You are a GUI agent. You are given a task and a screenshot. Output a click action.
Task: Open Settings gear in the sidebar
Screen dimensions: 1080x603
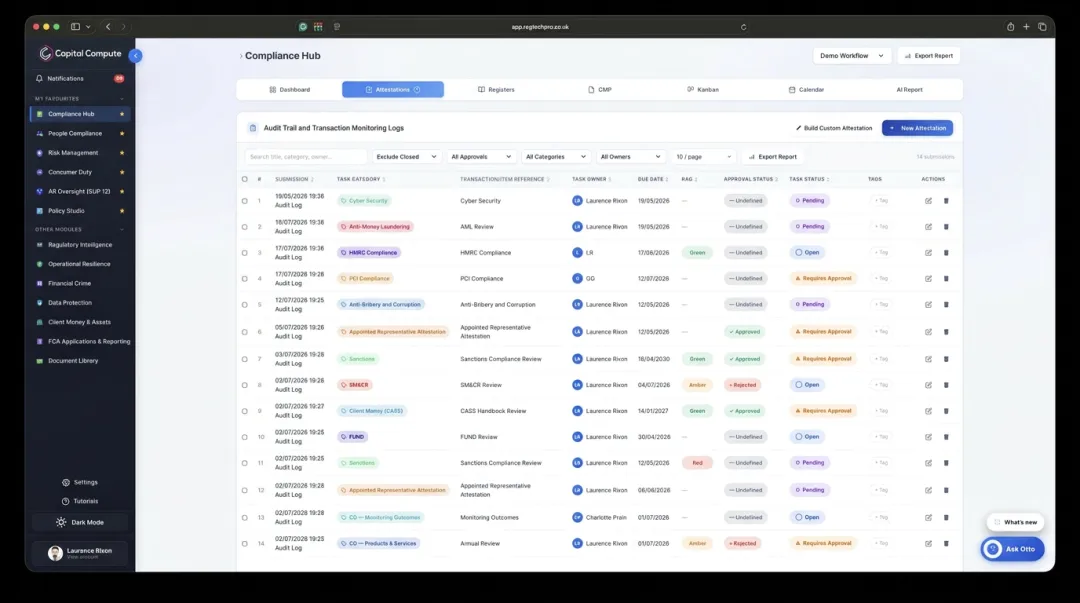tap(66, 482)
